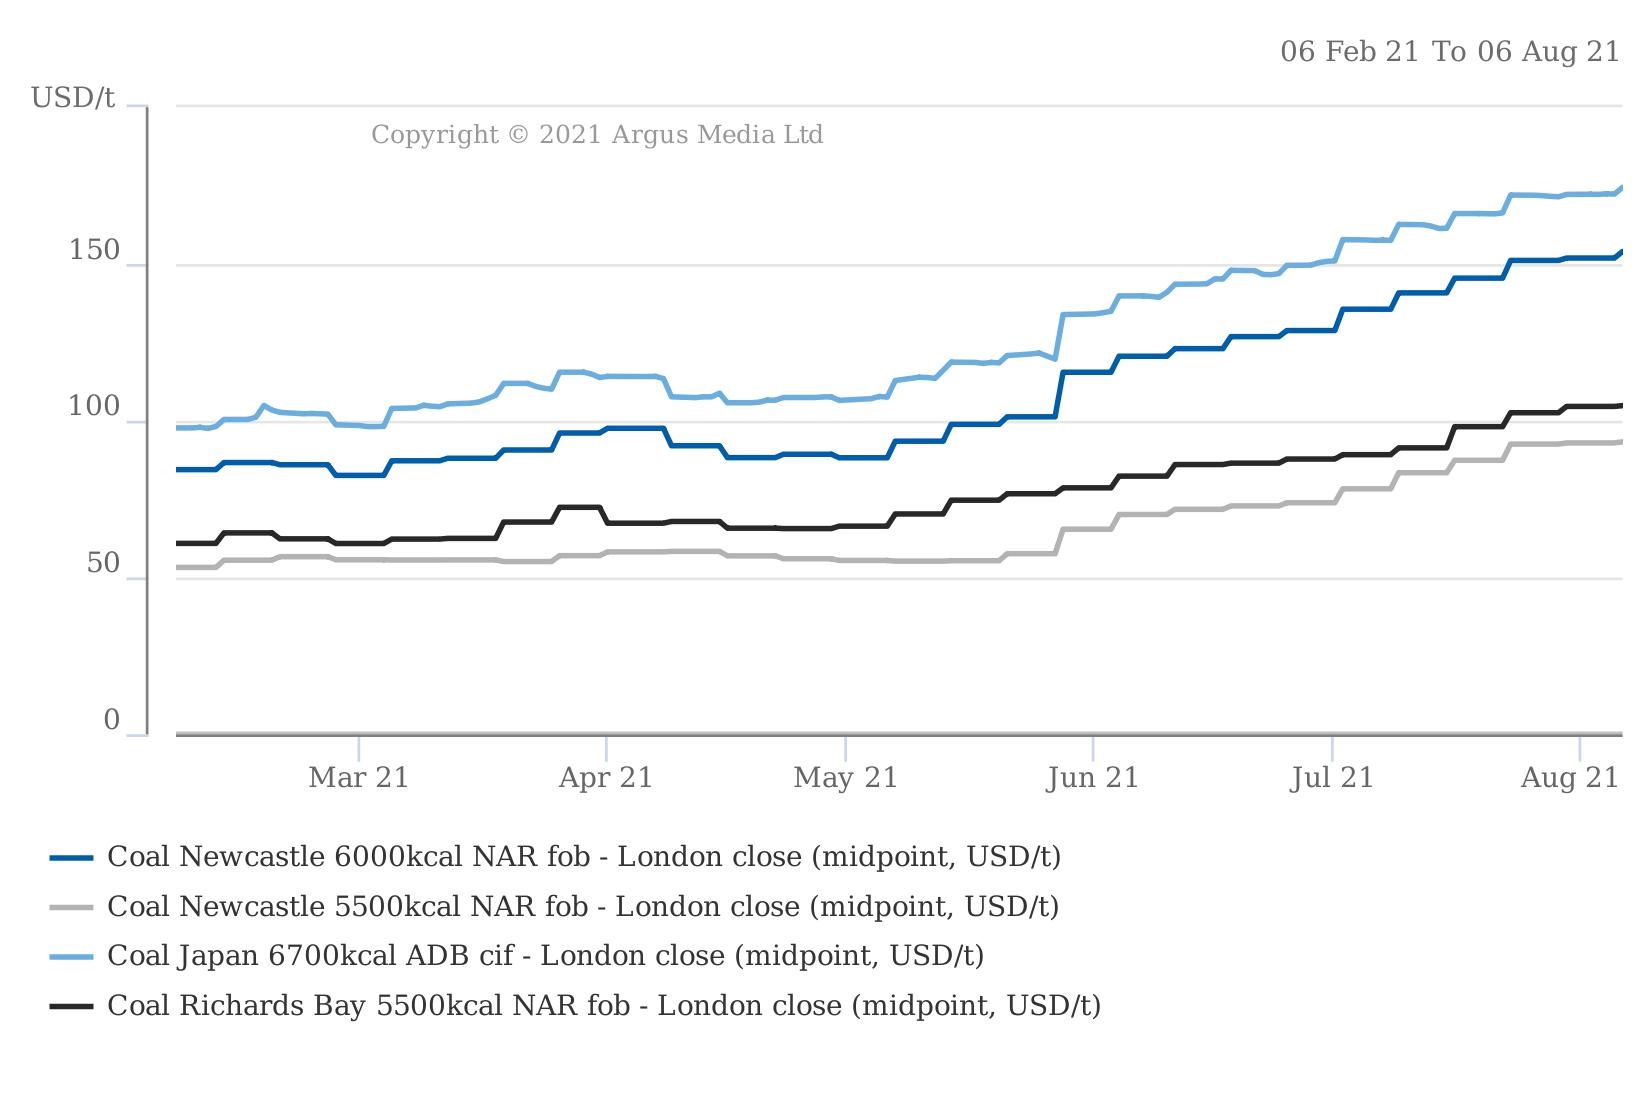This screenshot has width=1650, height=1100.
Task: Click the light blue Japan 6700kcal legend swatch
Action: [71, 957]
